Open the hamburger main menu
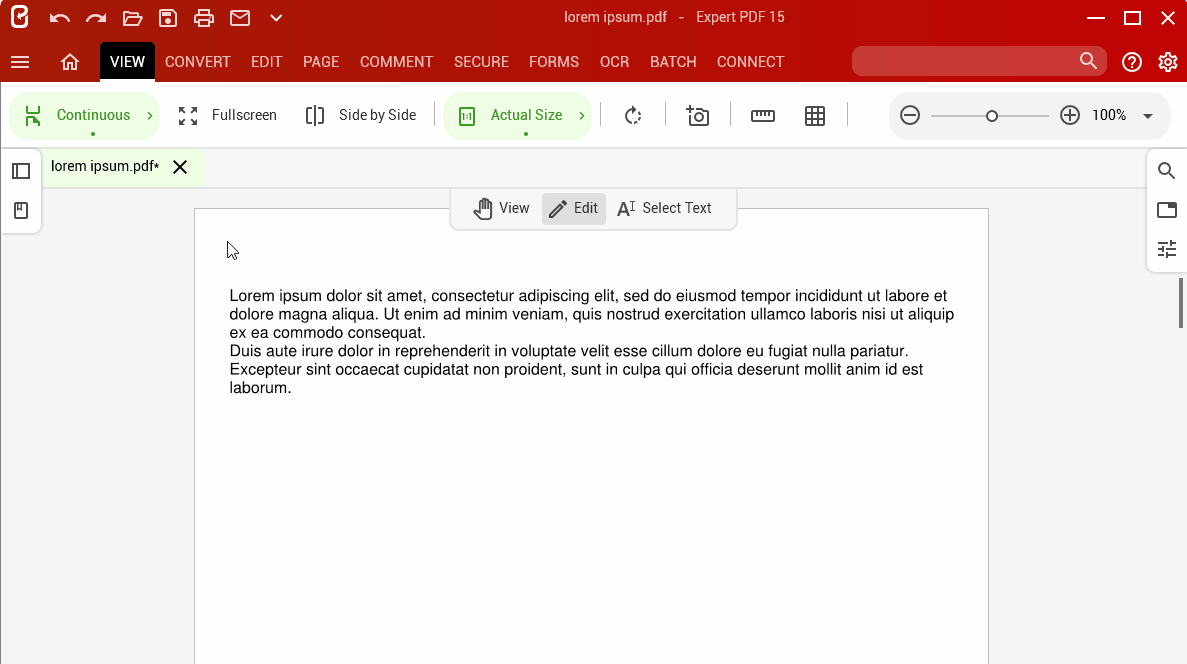 (20, 62)
